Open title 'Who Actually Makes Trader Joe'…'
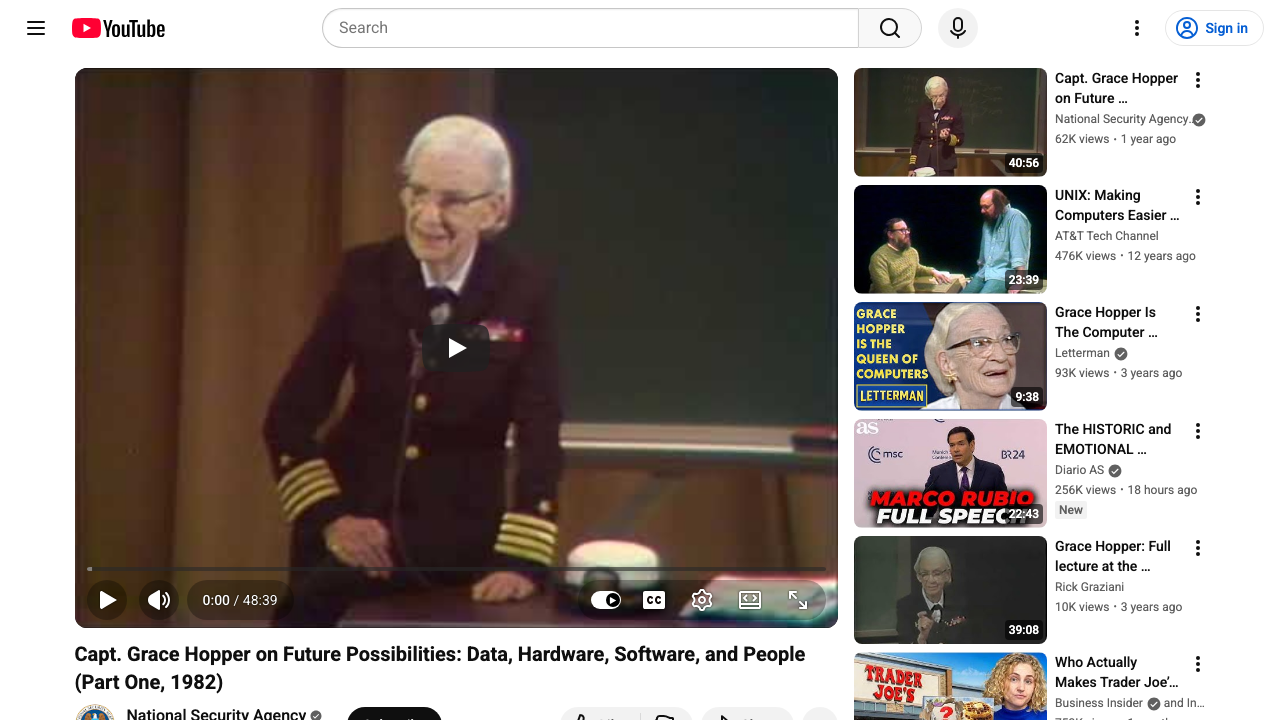The width and height of the screenshot is (1280, 720). point(1117,672)
